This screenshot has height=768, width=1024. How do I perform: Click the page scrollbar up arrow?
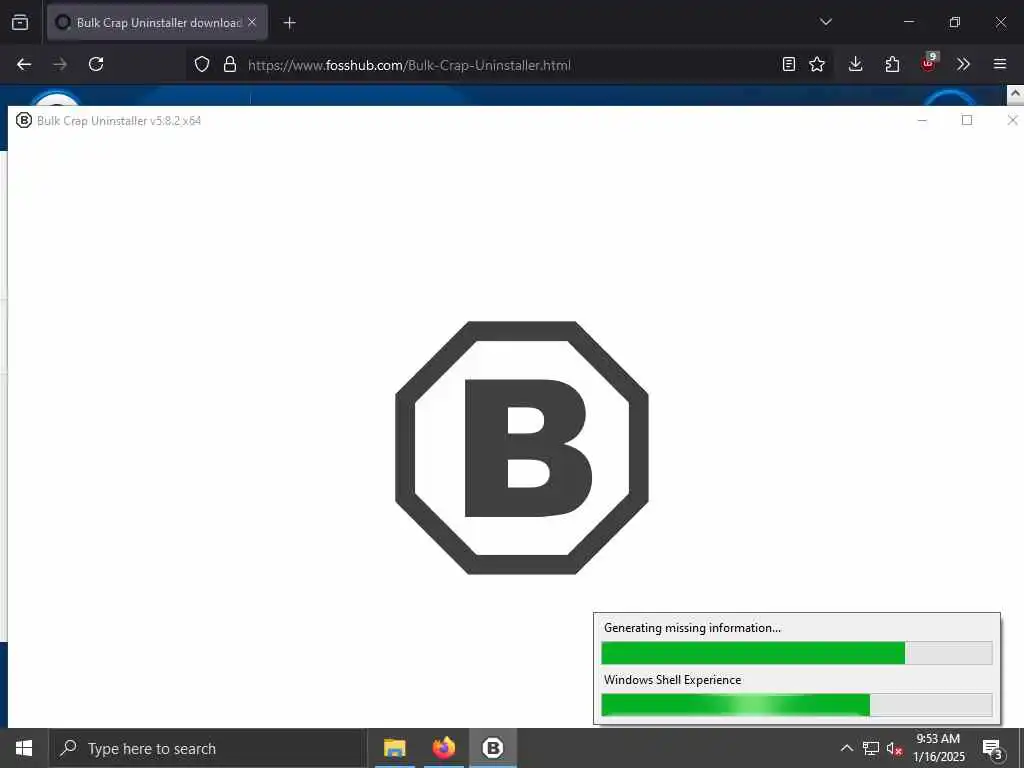pyautogui.click(x=1015, y=94)
